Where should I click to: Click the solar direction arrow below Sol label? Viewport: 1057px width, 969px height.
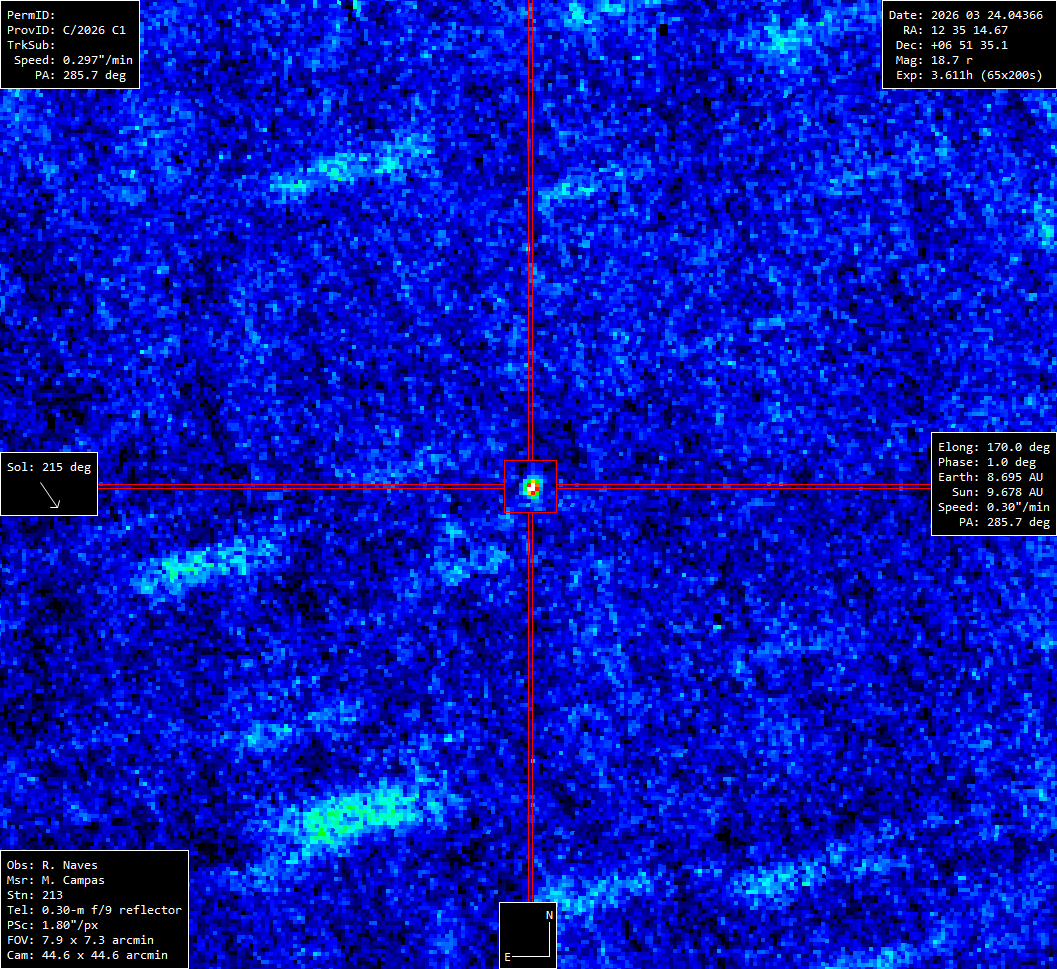coord(50,495)
